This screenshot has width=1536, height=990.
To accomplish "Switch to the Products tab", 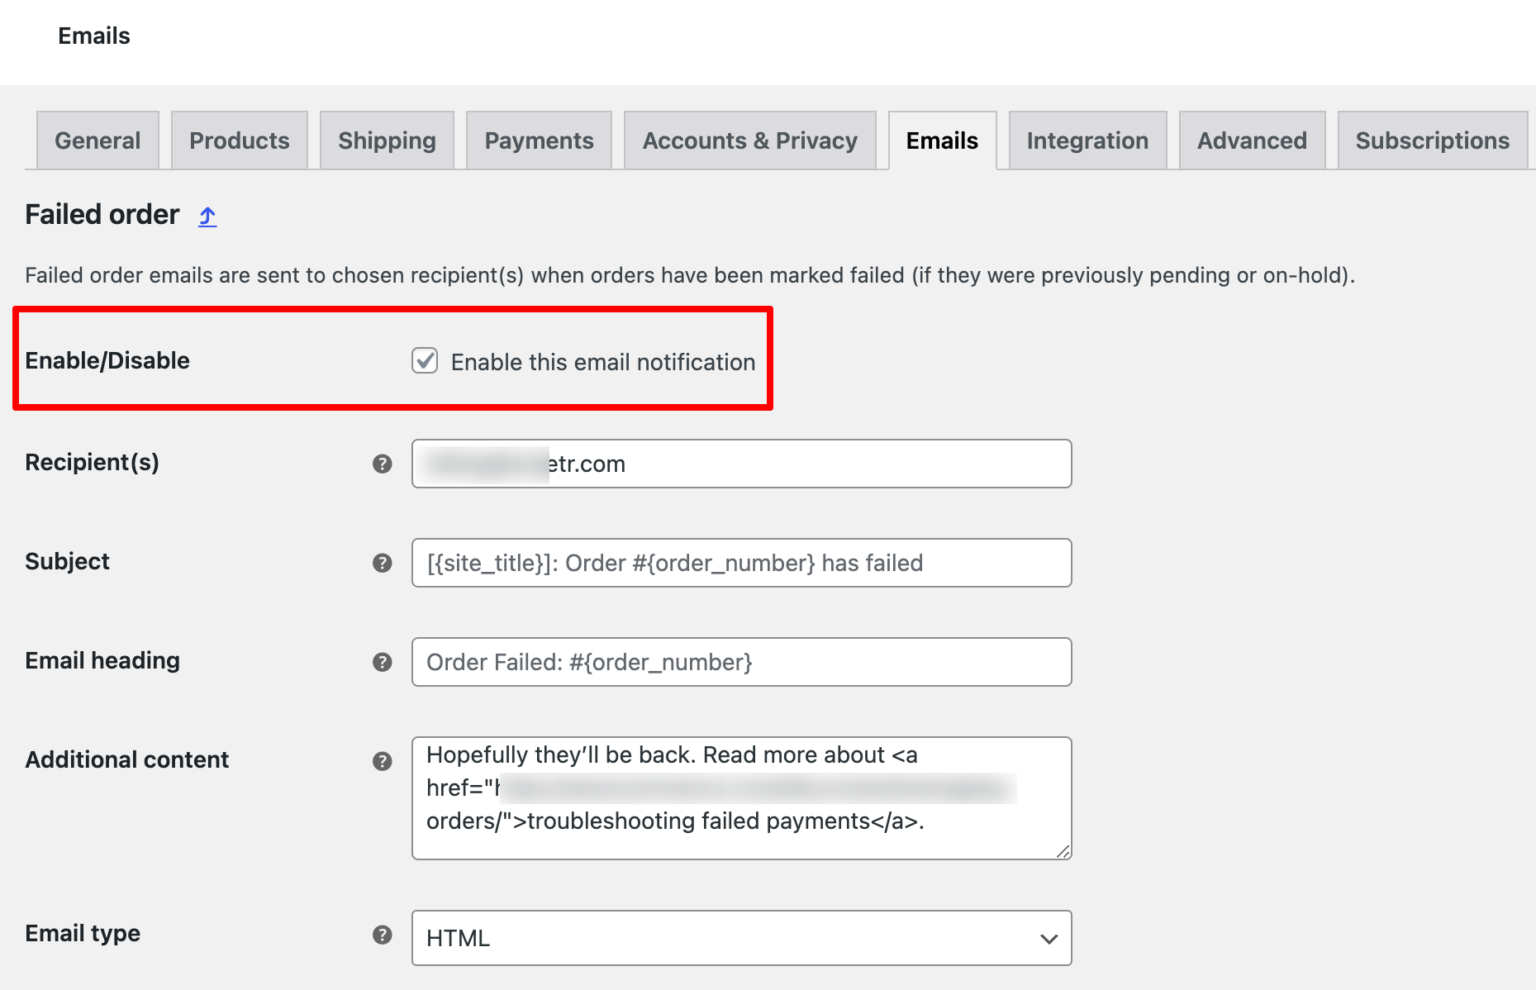I will pos(239,140).
